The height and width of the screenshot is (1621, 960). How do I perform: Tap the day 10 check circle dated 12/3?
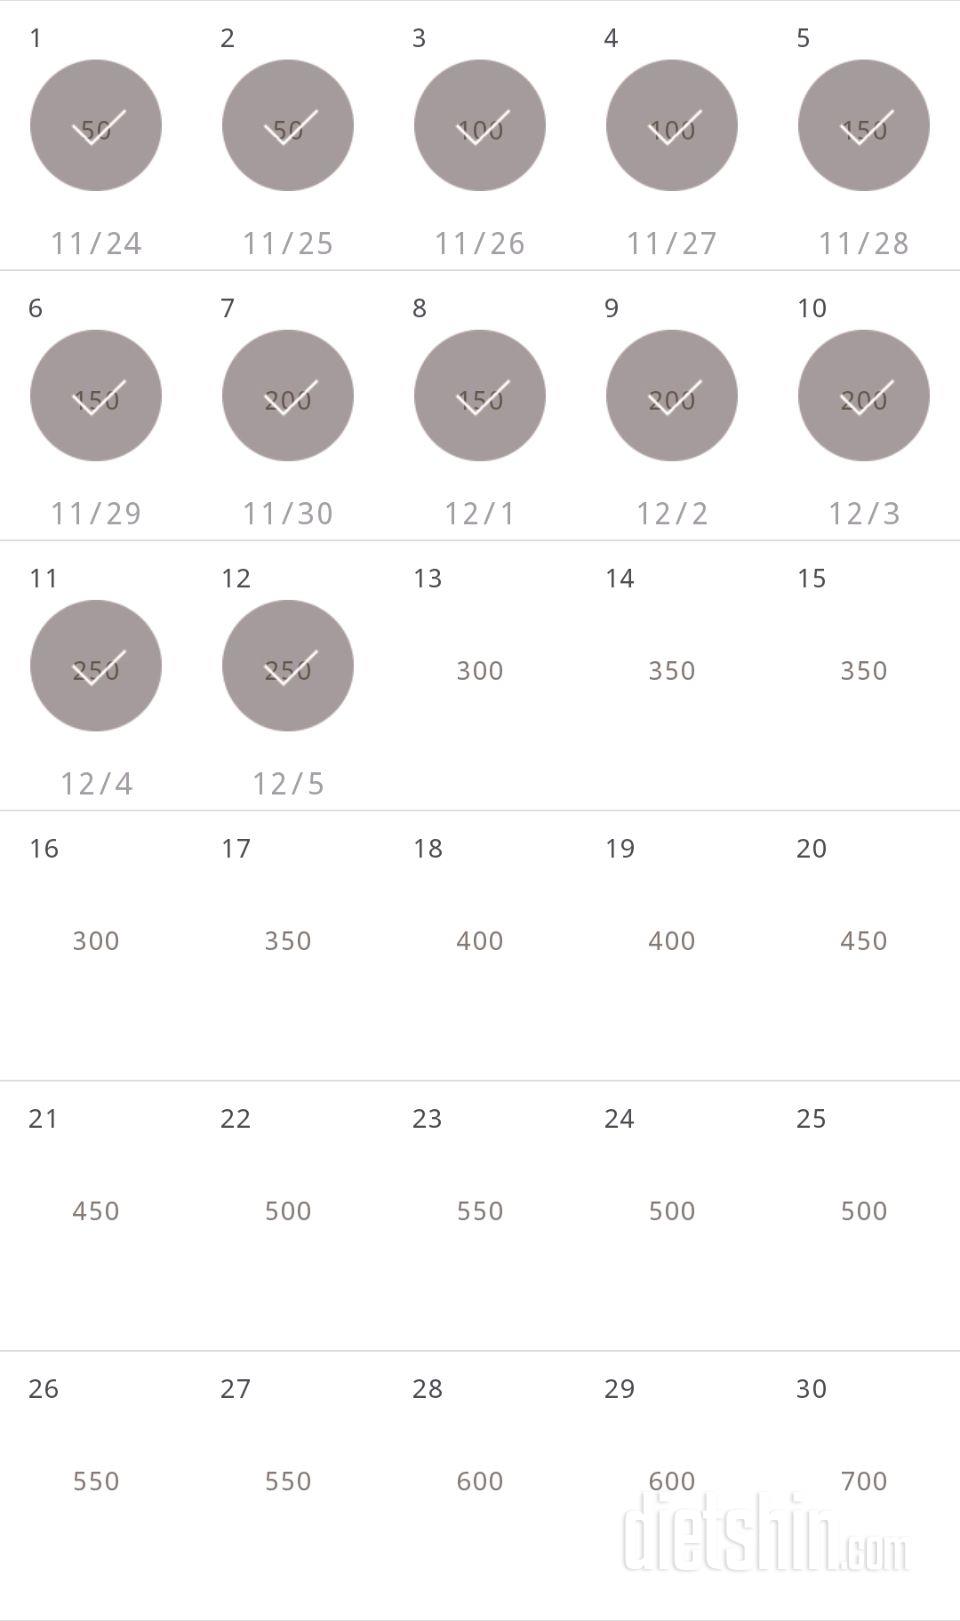pyautogui.click(x=864, y=396)
